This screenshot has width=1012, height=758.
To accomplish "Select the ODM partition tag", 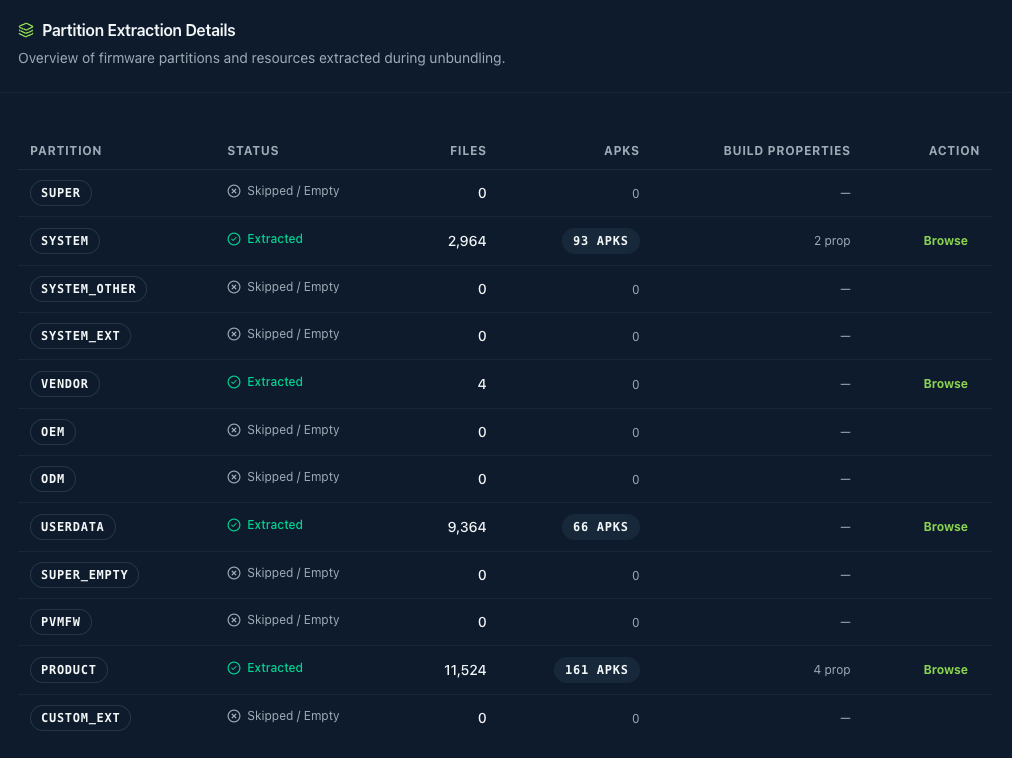I will (53, 479).
